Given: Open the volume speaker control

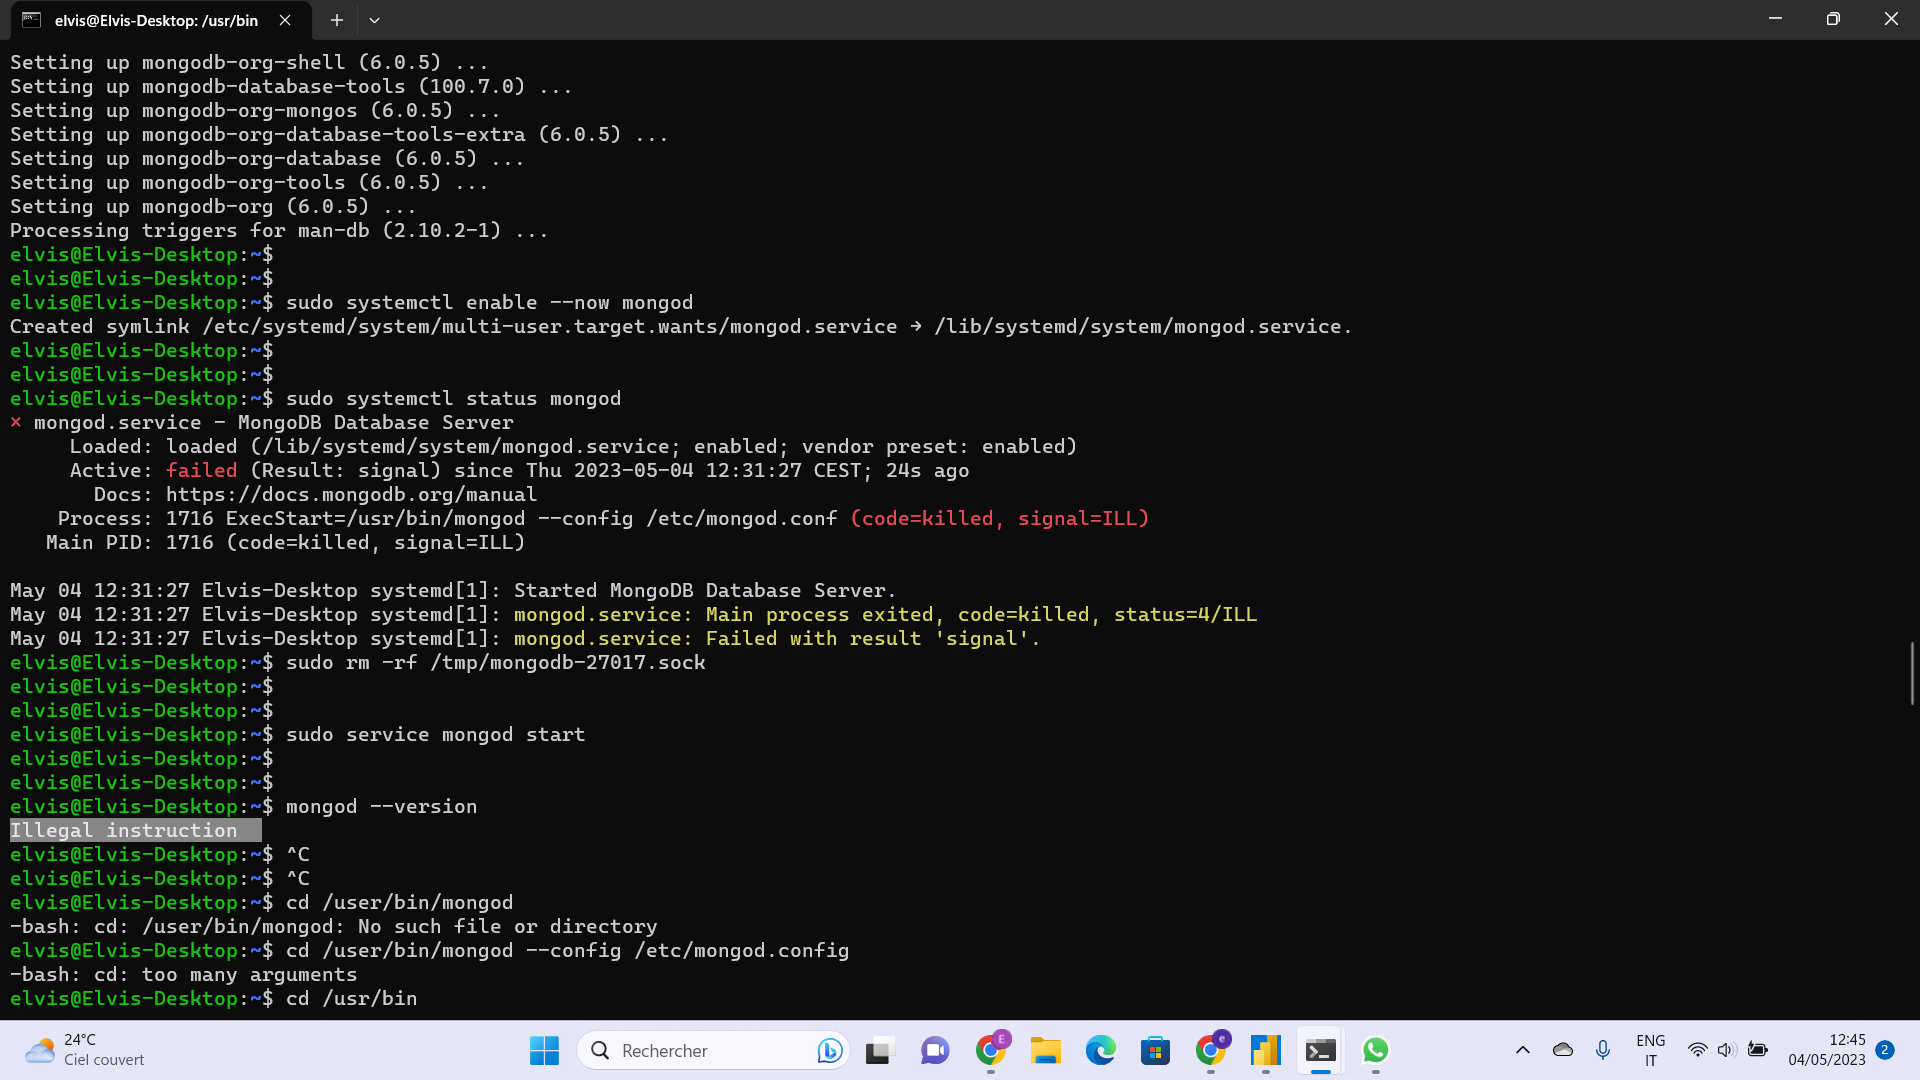Looking at the screenshot, I should (x=1726, y=1050).
